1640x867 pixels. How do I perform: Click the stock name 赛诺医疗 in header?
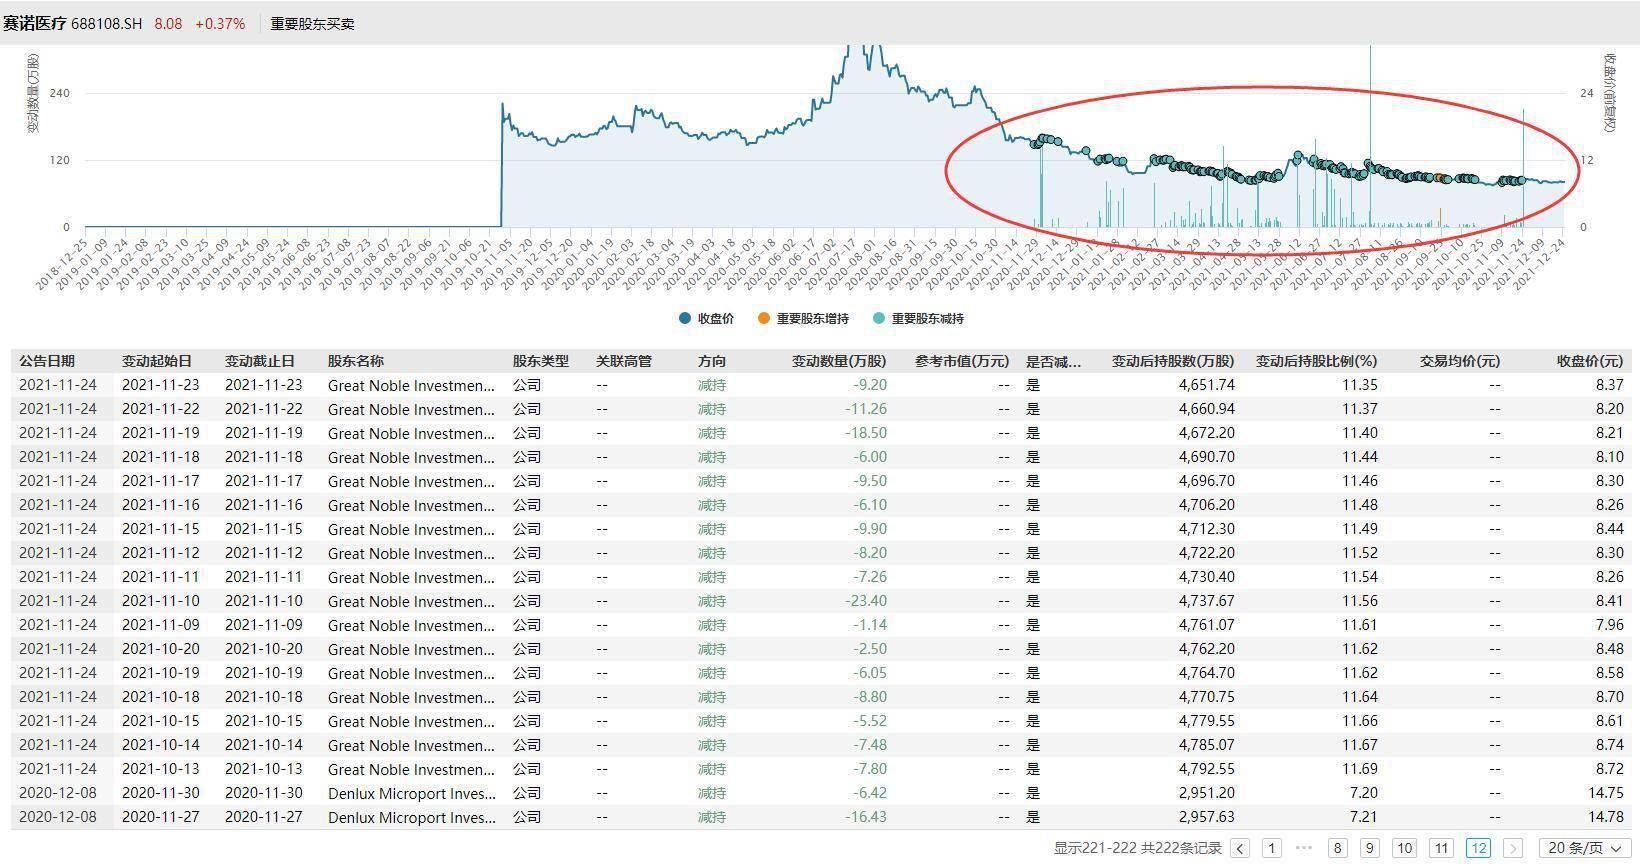34,23
